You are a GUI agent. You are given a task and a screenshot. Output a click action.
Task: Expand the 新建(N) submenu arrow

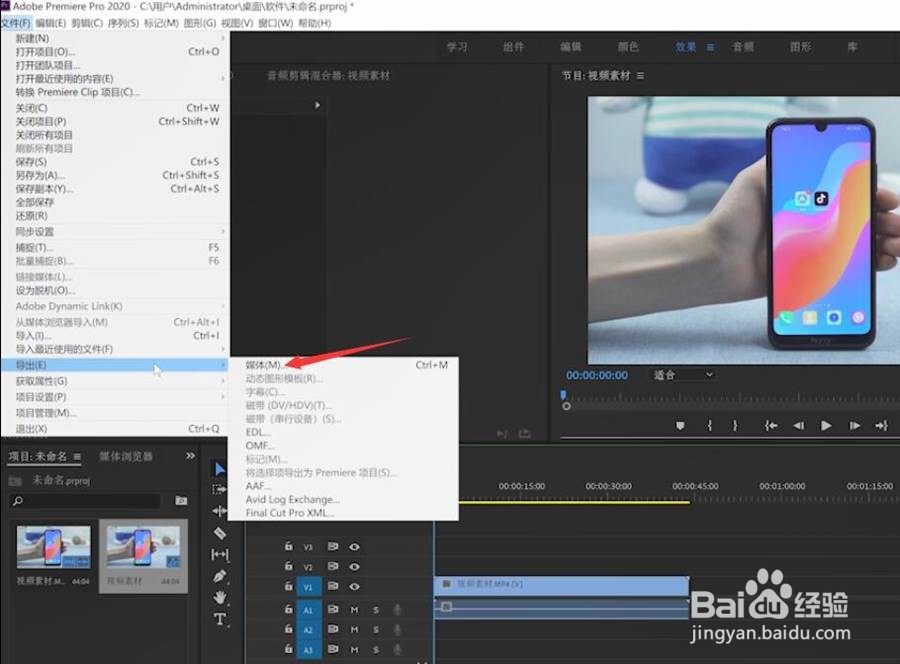pyautogui.click(x=222, y=38)
